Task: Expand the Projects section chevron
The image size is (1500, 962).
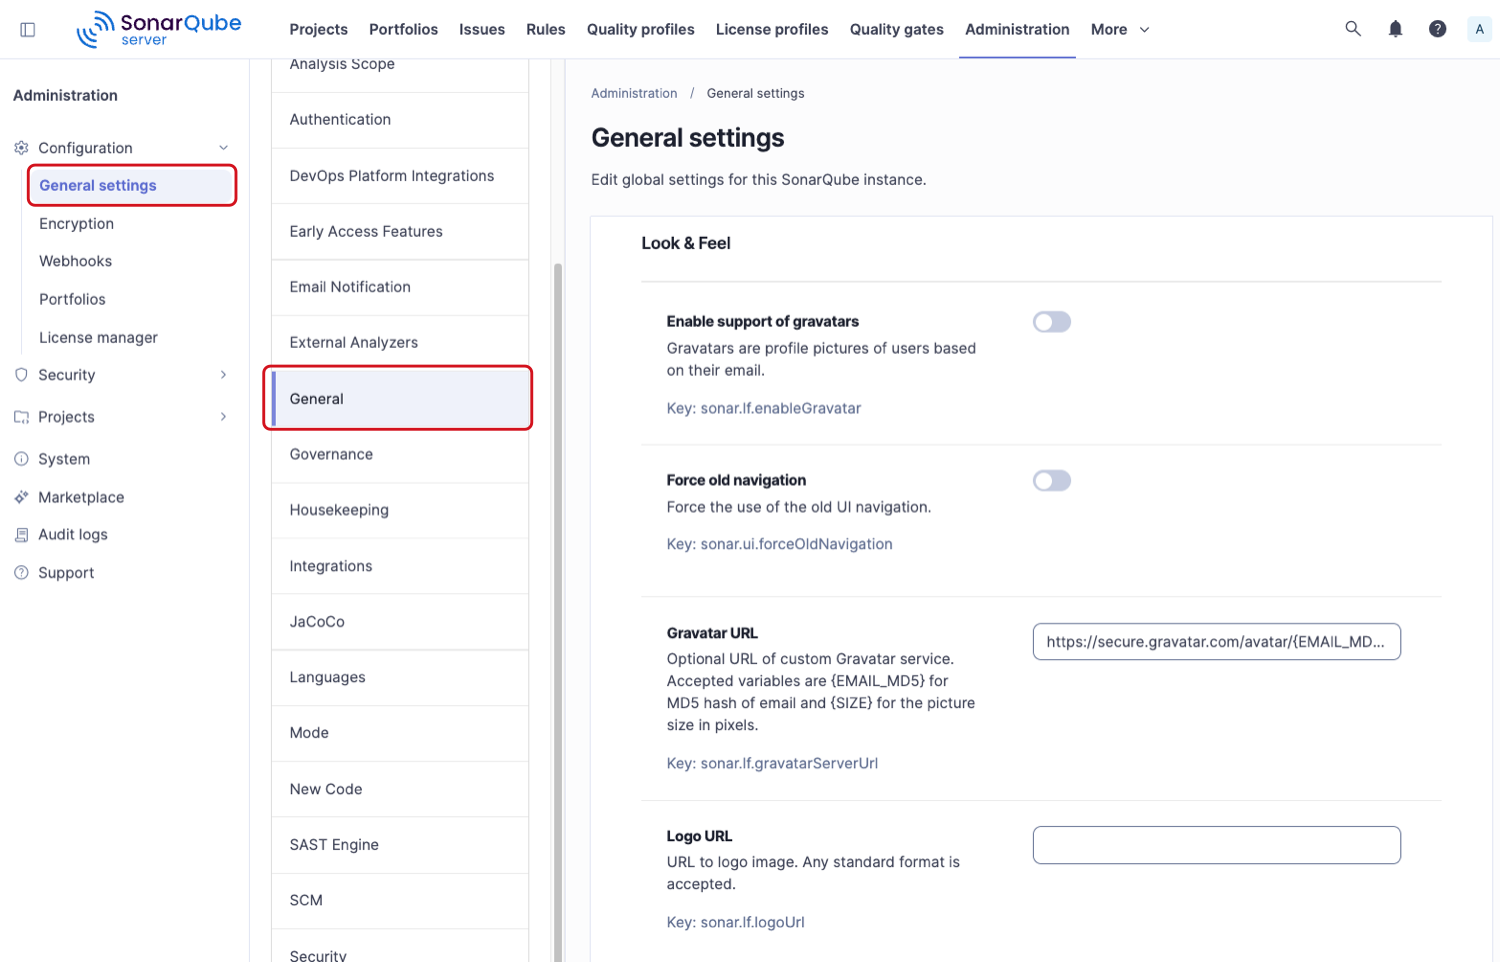Action: 223,417
